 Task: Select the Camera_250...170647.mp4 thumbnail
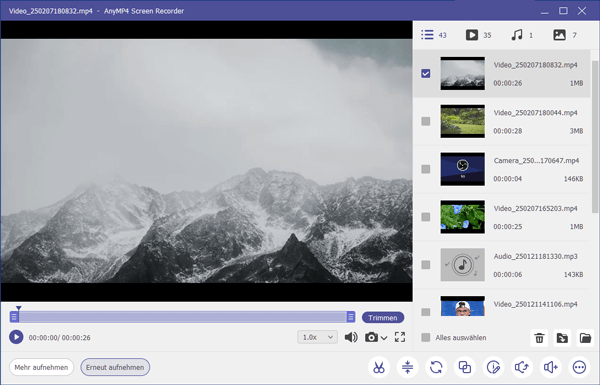pyautogui.click(x=462, y=169)
